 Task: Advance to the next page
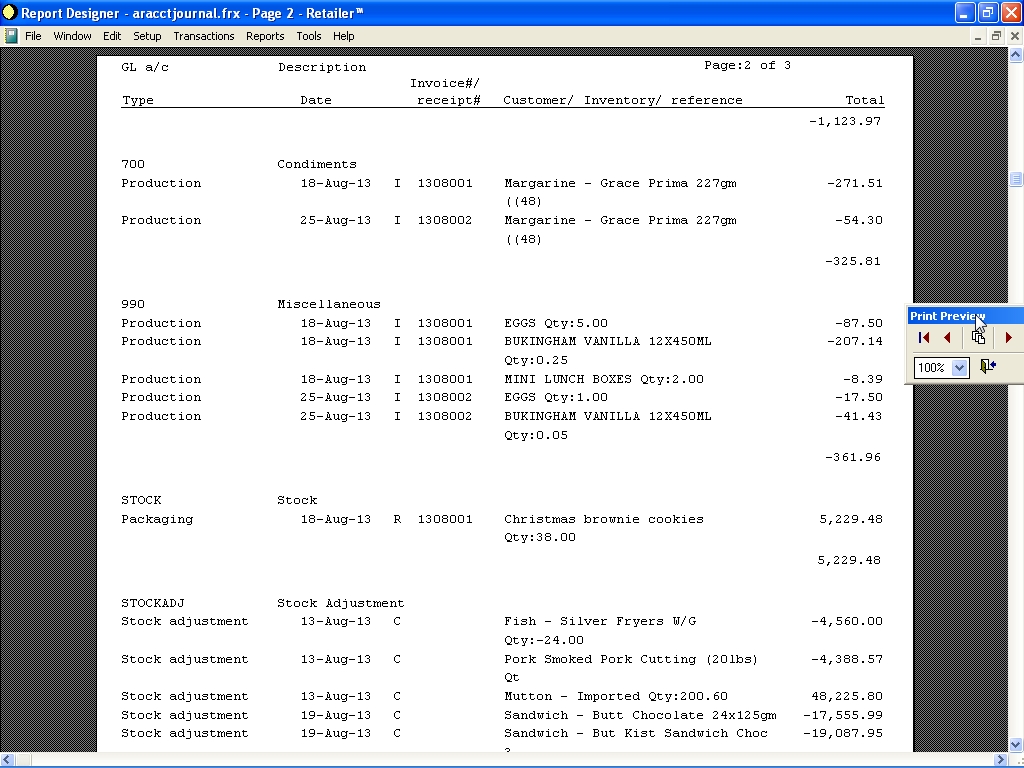1008,338
